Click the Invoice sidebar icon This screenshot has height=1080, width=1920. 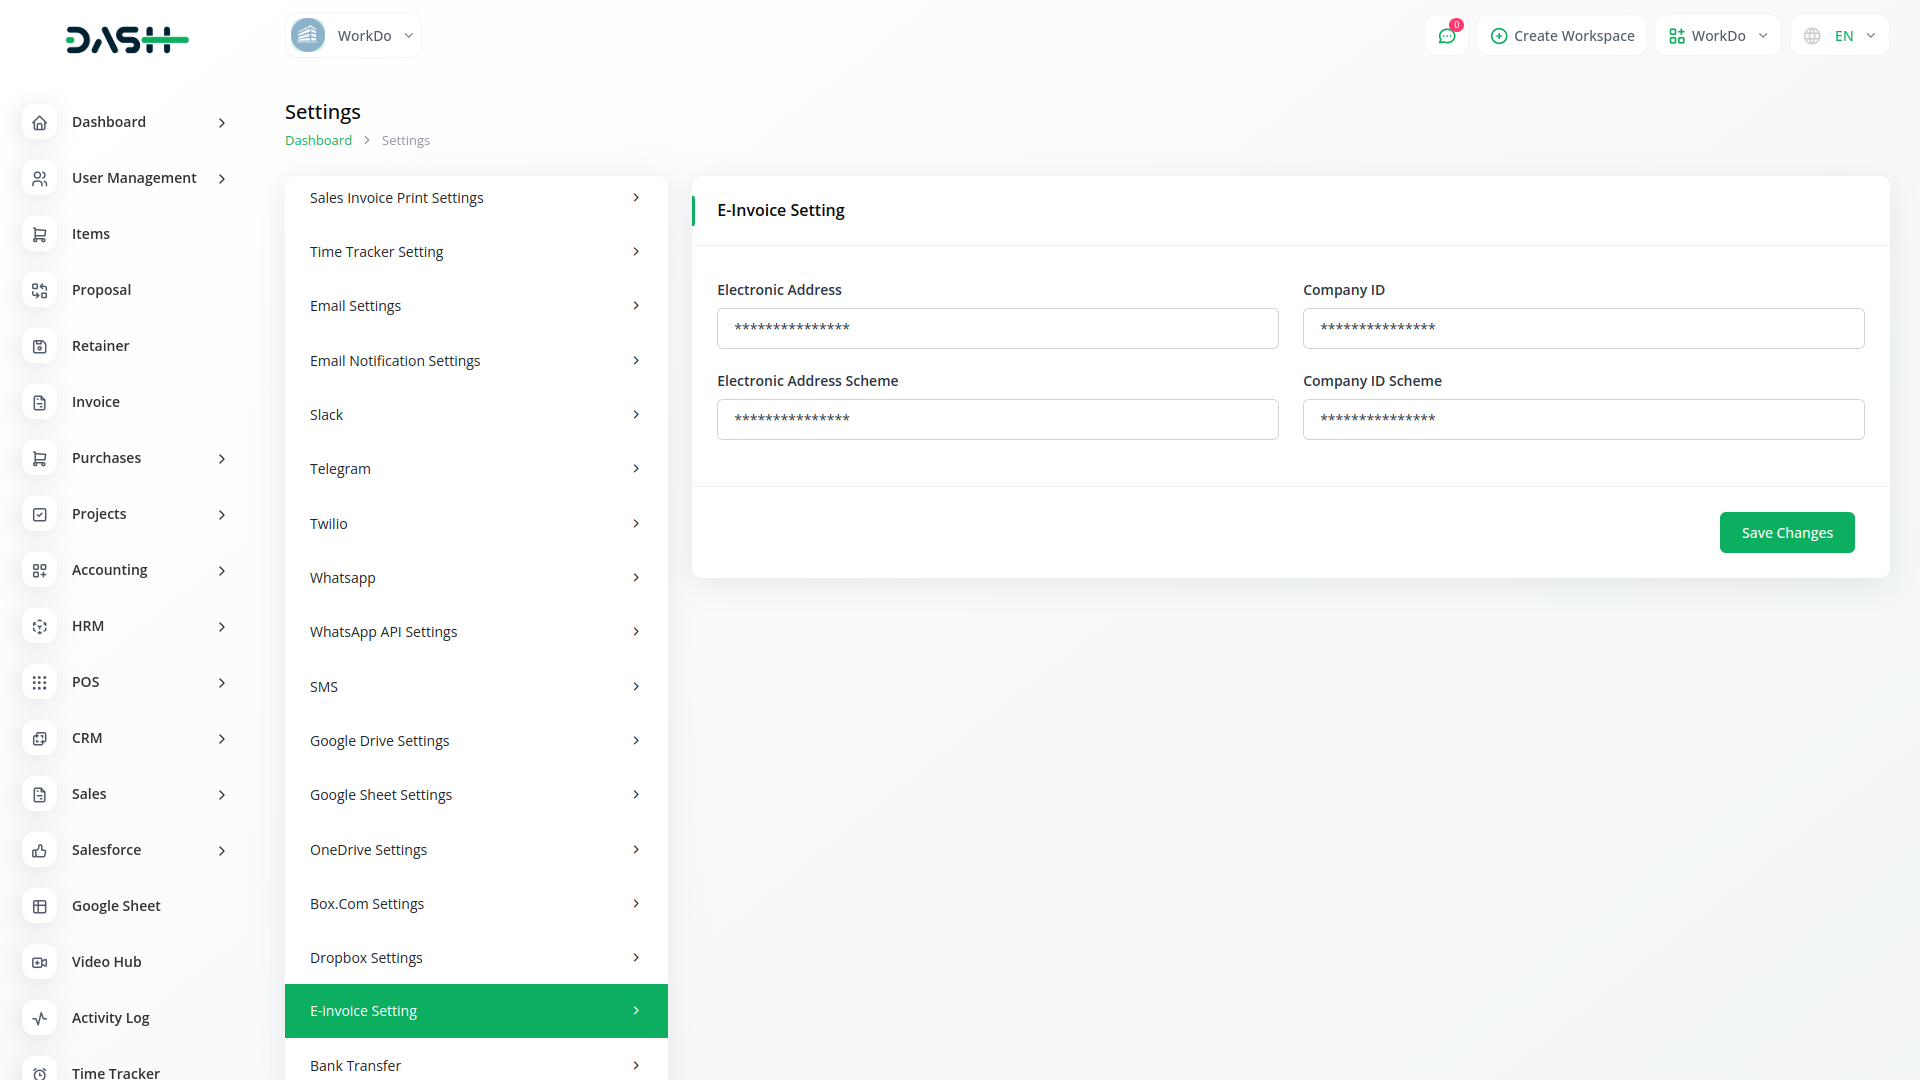39,402
